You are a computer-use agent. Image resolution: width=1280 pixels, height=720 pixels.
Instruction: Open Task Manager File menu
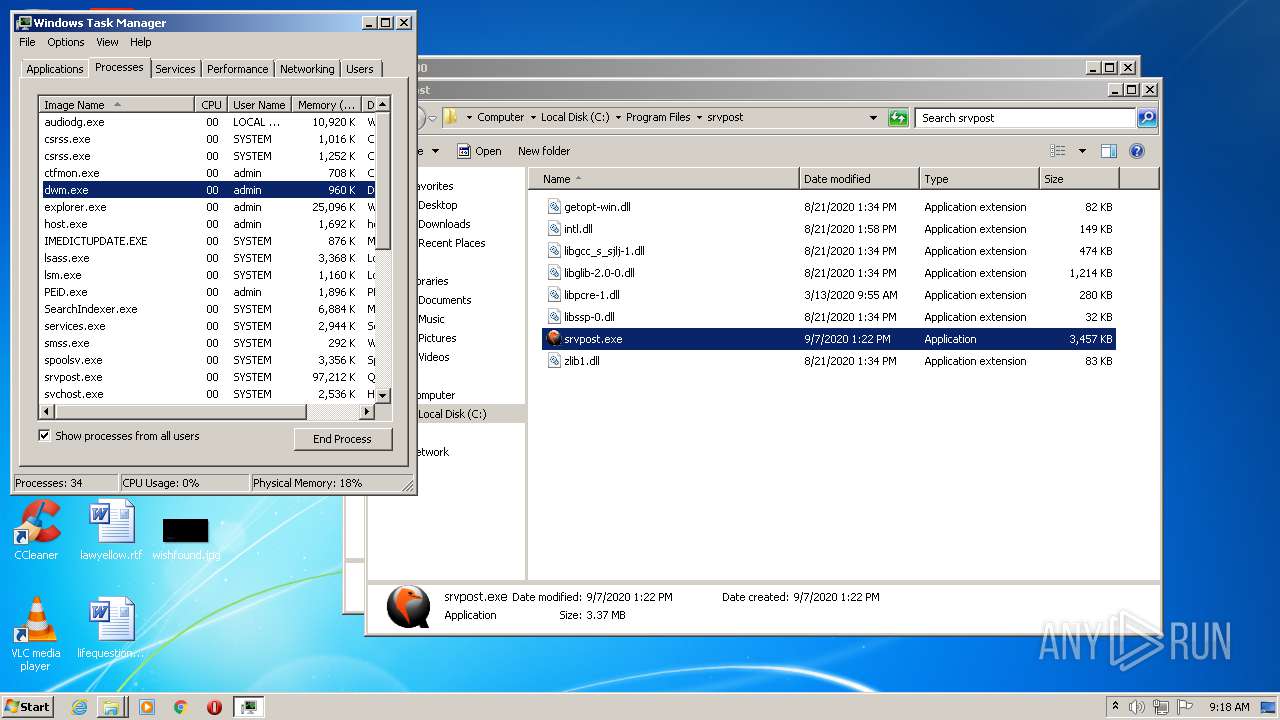[27, 42]
